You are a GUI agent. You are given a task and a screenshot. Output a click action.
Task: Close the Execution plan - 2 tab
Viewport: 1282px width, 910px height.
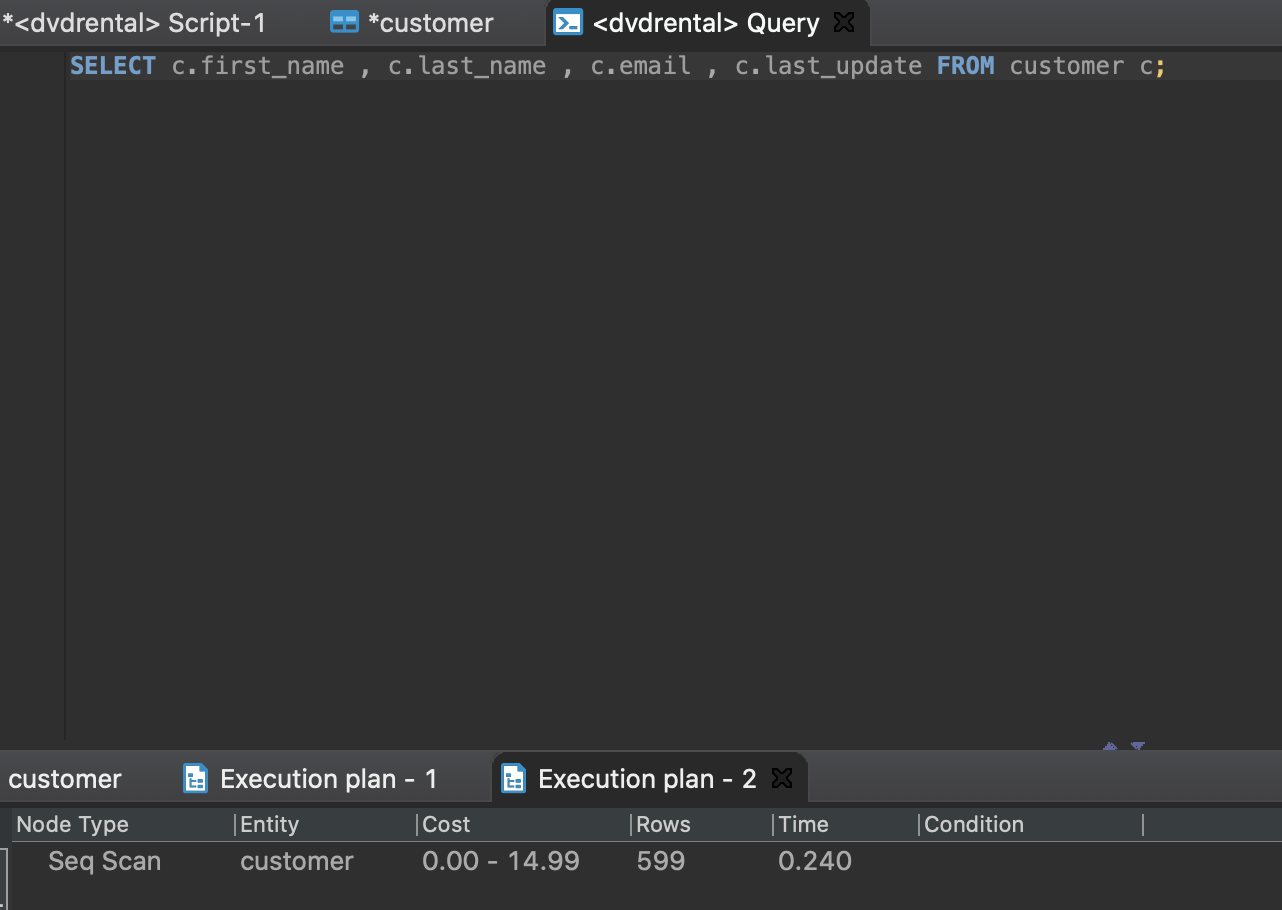[783, 778]
